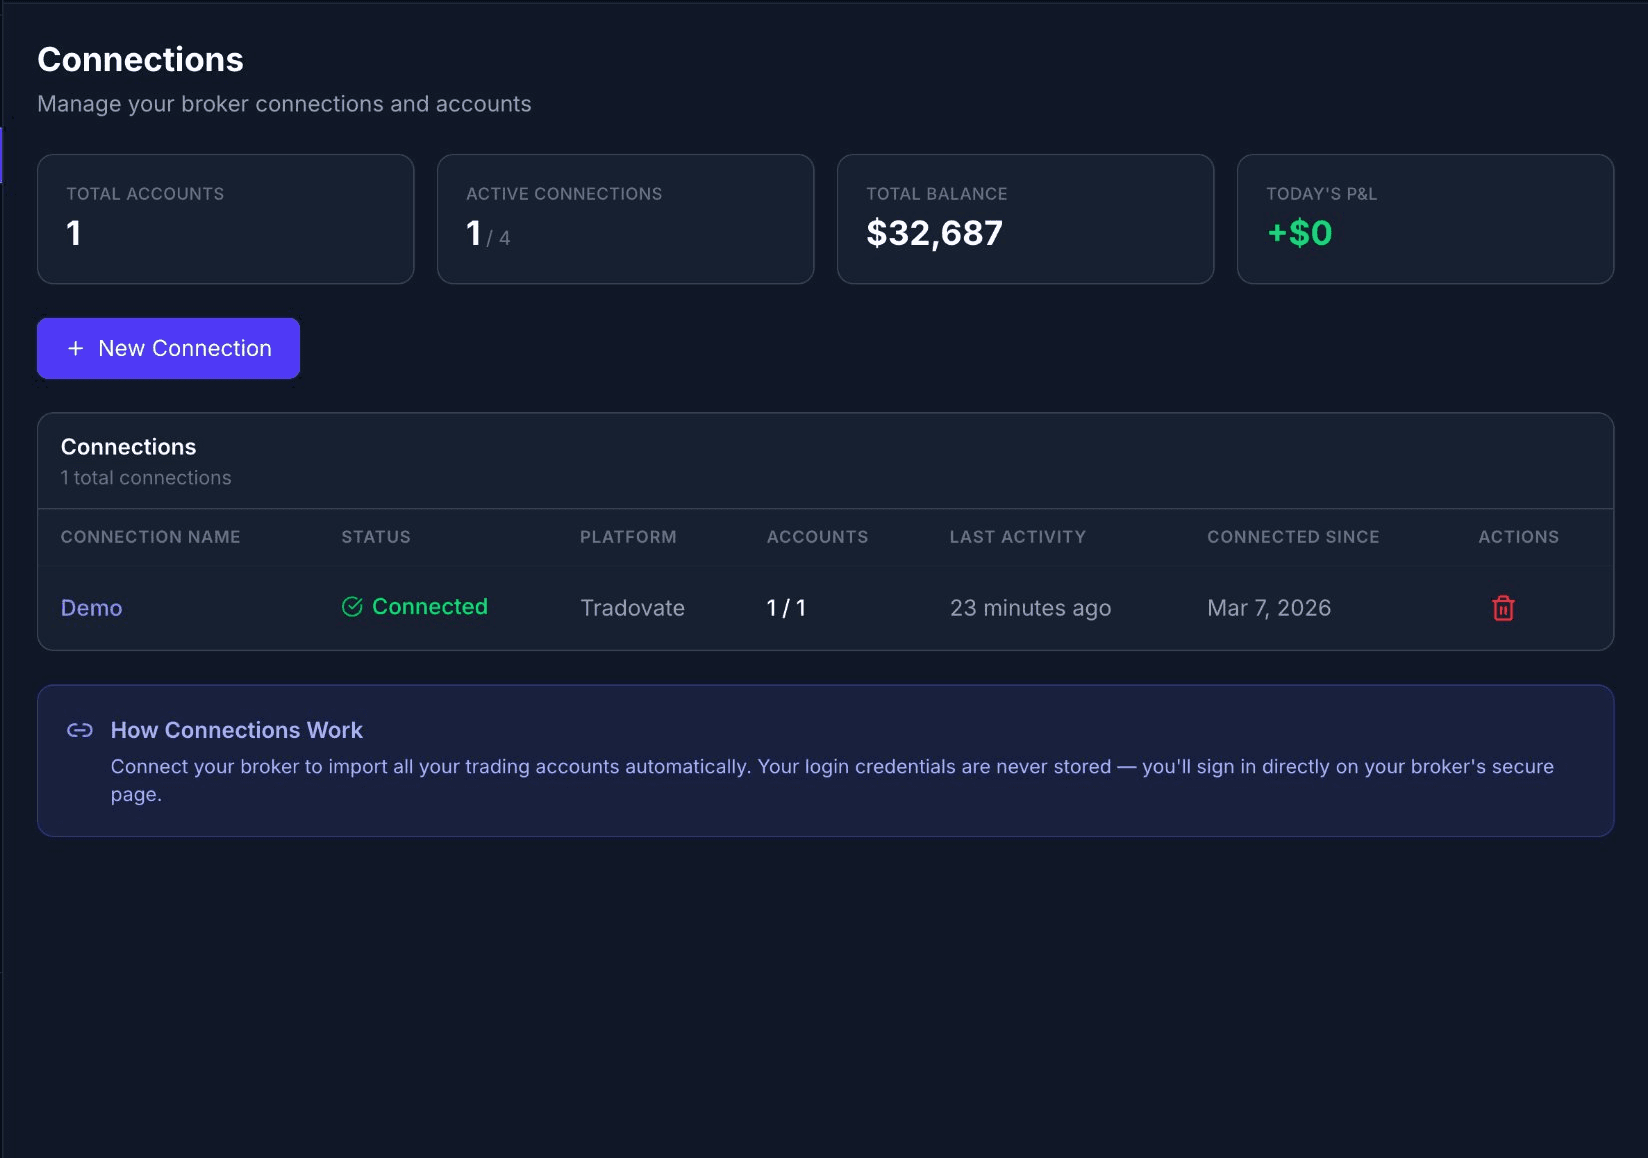Click the How Connections Work heading
1648x1158 pixels.
click(236, 731)
